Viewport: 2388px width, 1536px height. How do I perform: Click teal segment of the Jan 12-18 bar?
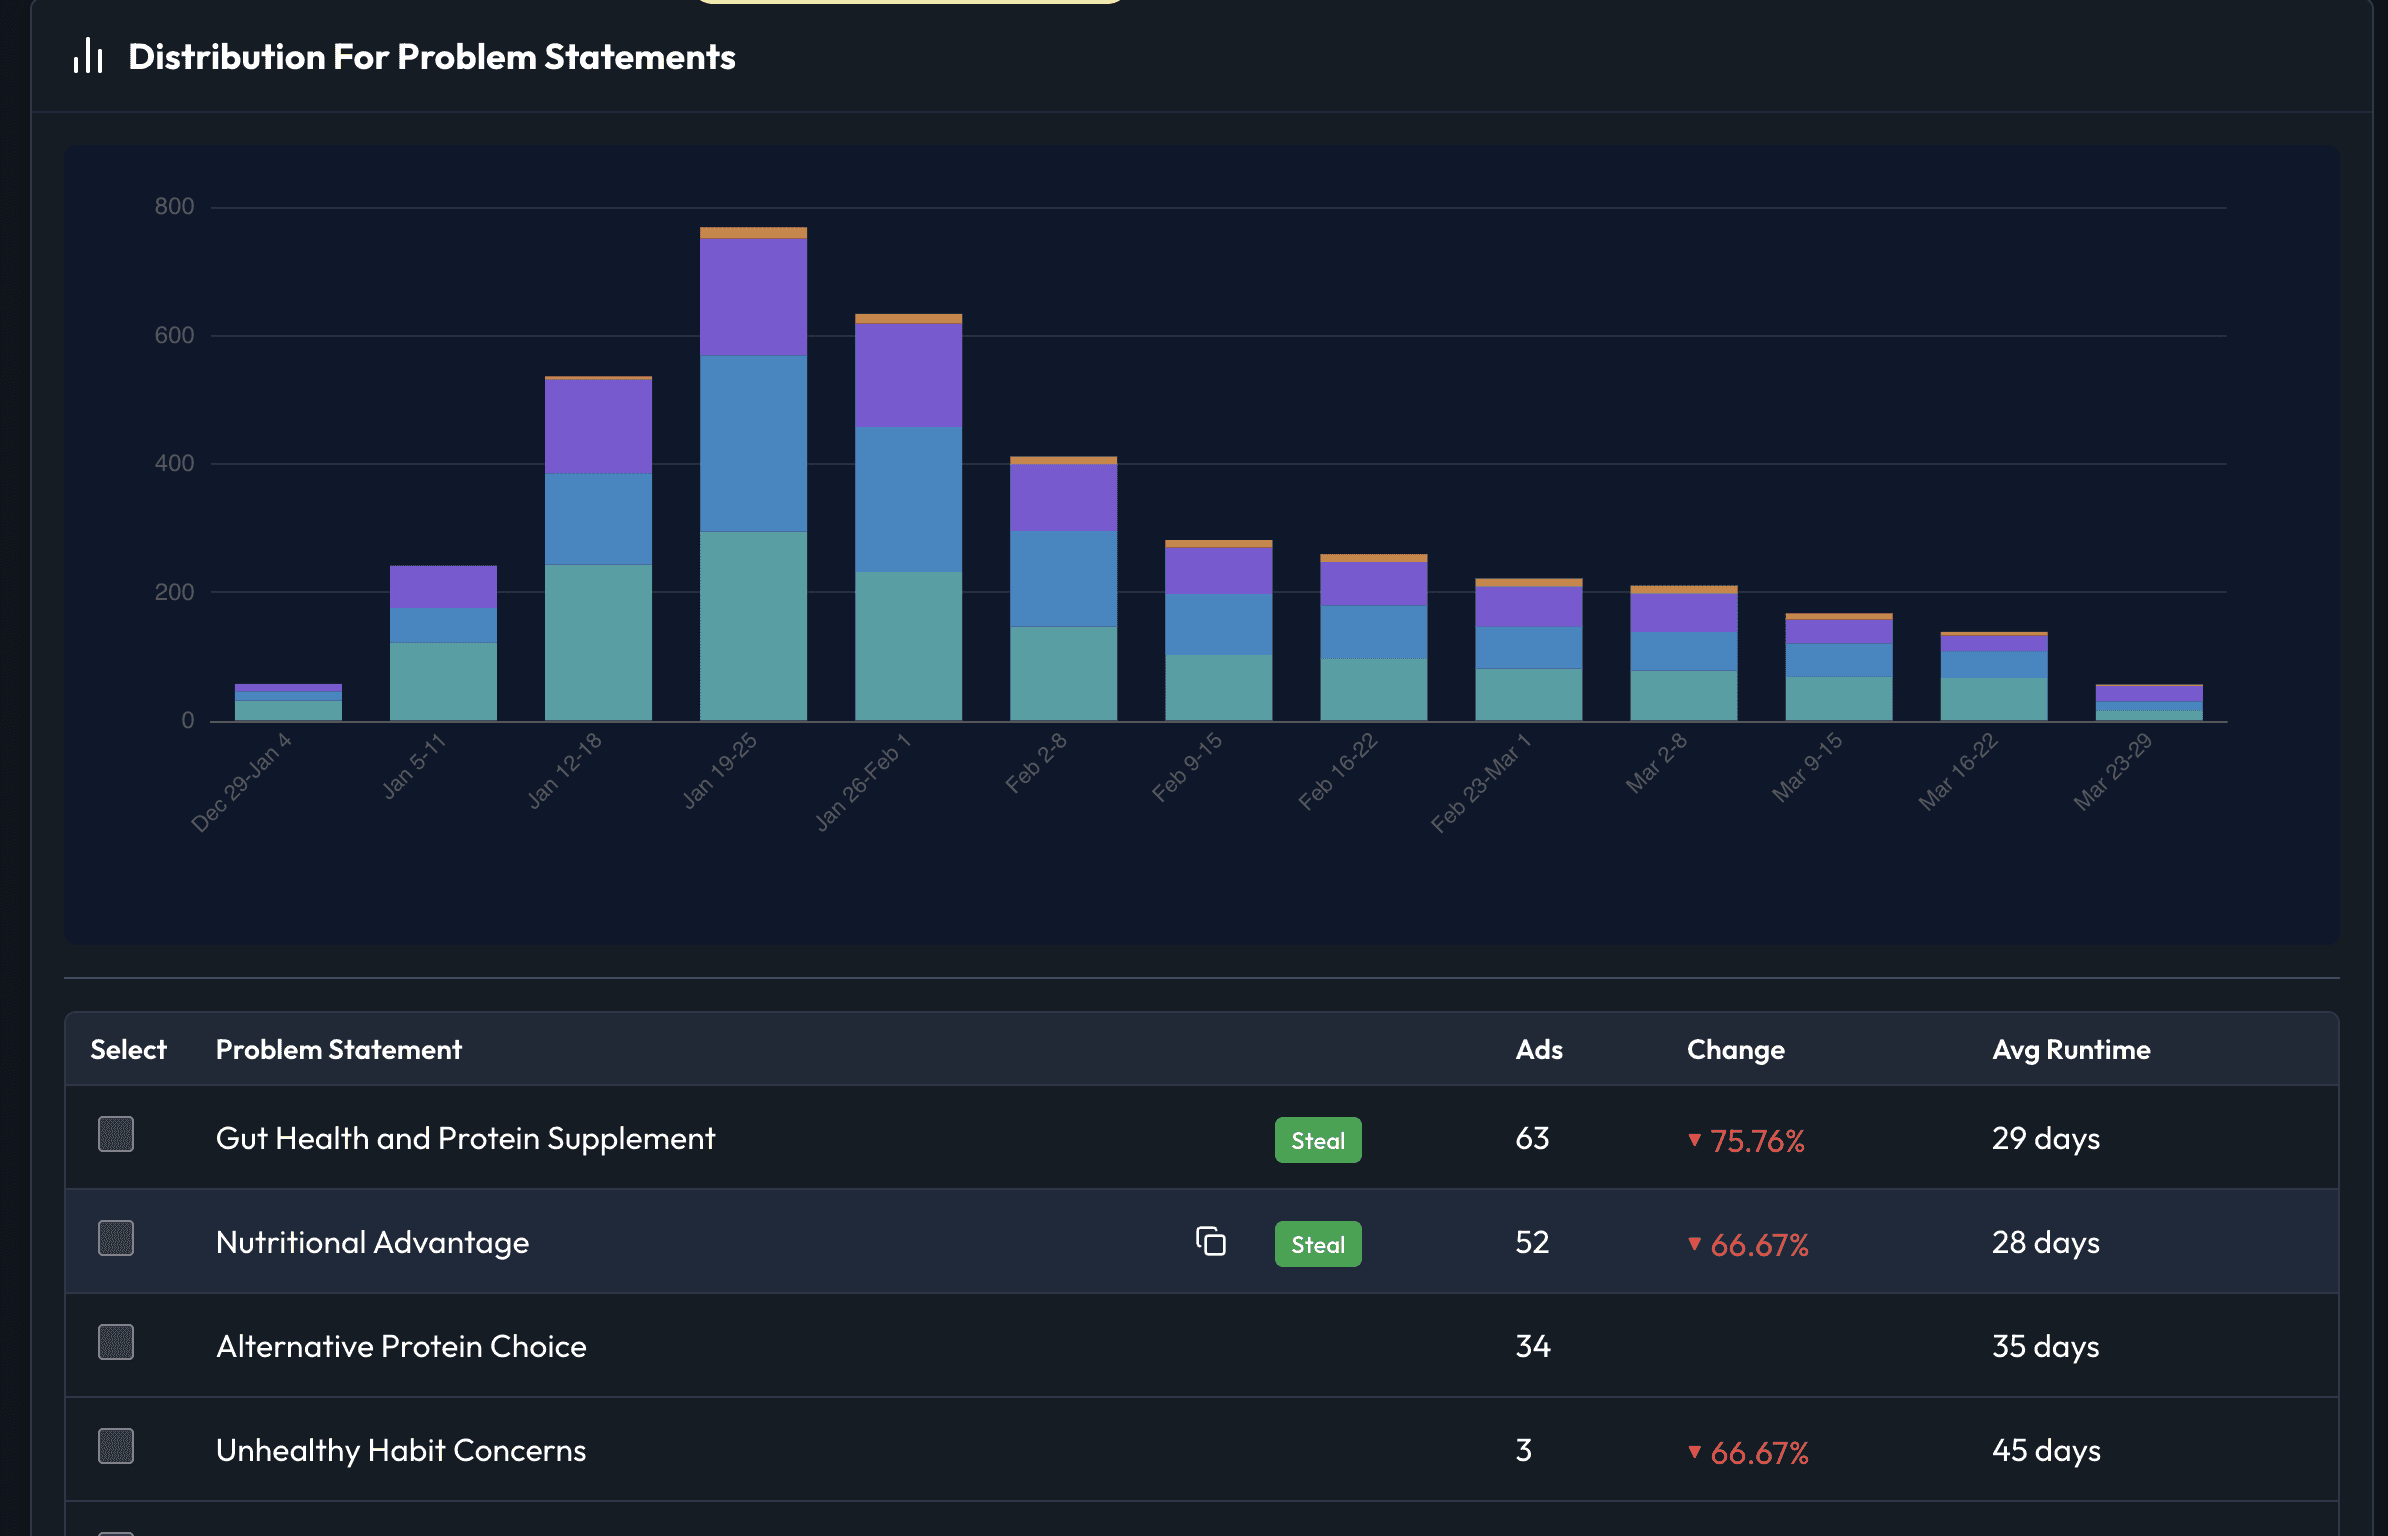click(598, 642)
